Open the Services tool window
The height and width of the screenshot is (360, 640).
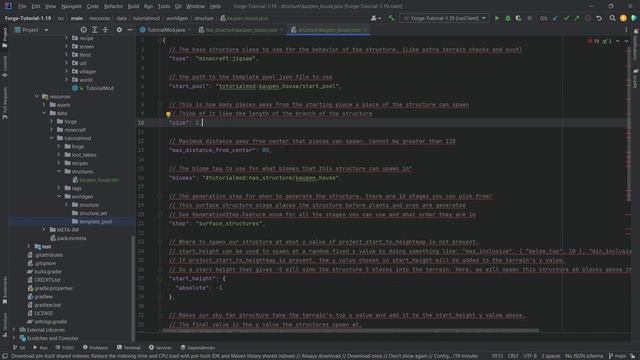pos(160,348)
